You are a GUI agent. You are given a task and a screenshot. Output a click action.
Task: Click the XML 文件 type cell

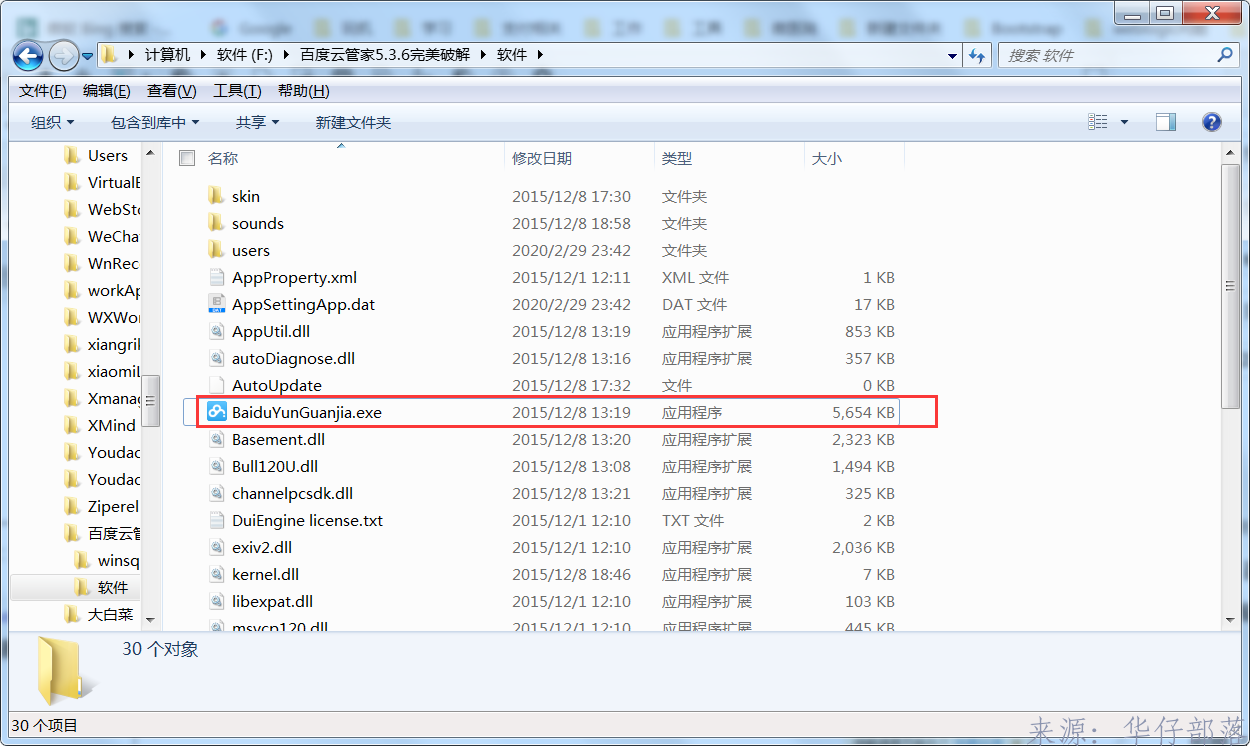[x=695, y=277]
